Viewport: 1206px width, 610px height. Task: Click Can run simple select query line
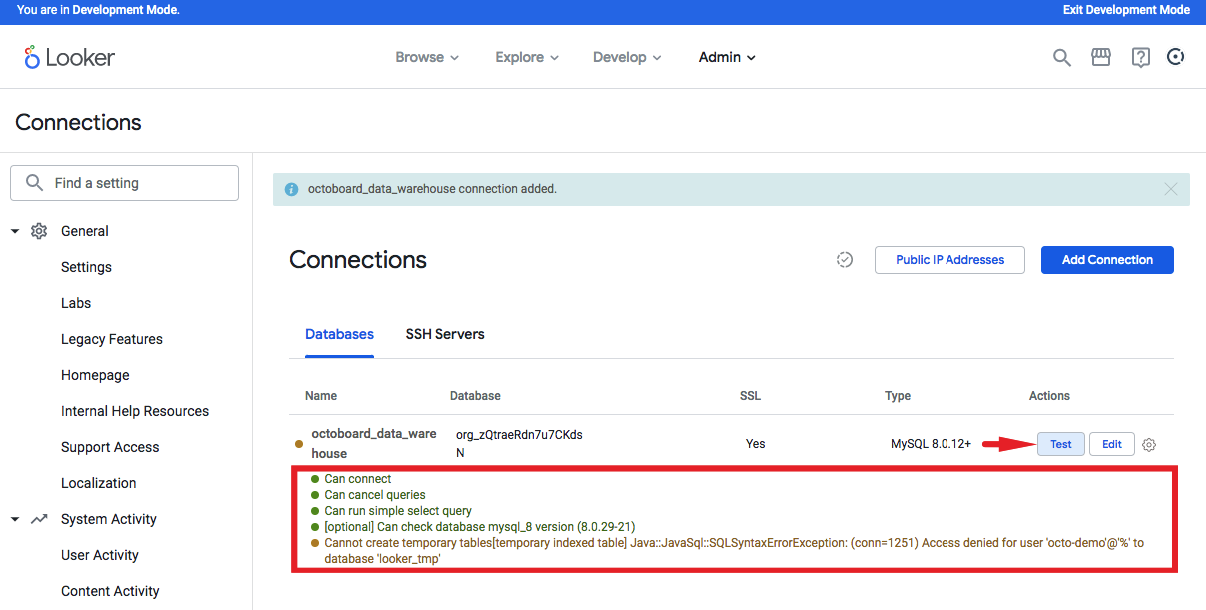pos(398,511)
